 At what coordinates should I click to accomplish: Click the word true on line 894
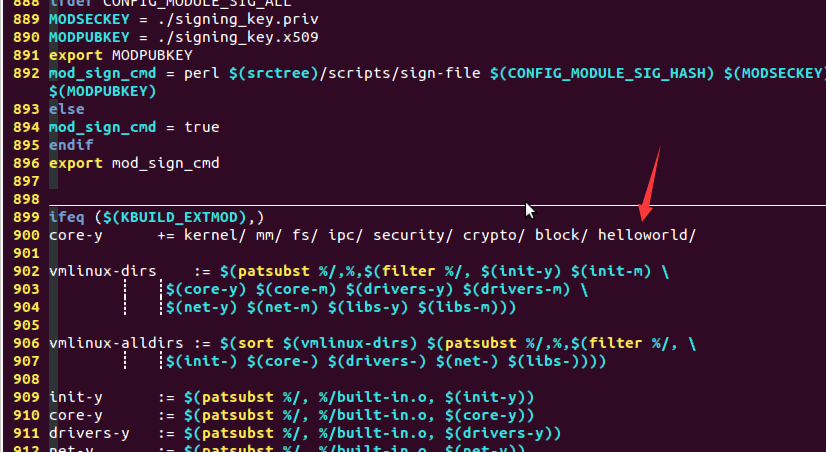[x=202, y=127]
